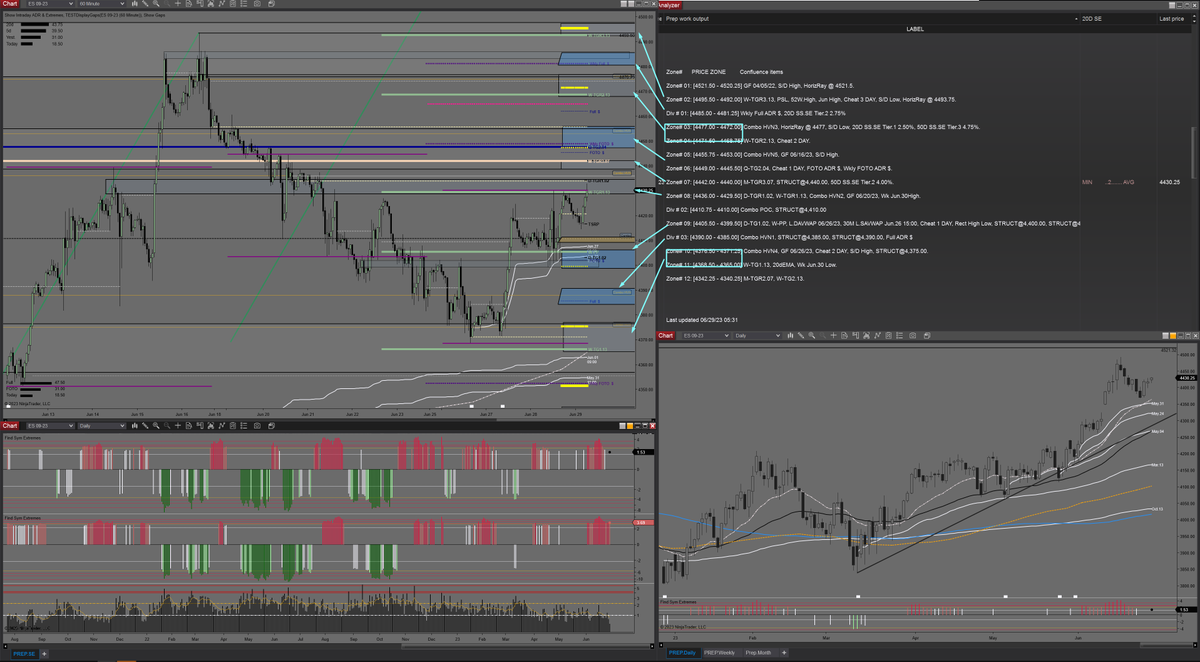Open bar type selector in 60 Minute chart toolbar
This screenshot has height=662, width=1200.
pos(135,4)
